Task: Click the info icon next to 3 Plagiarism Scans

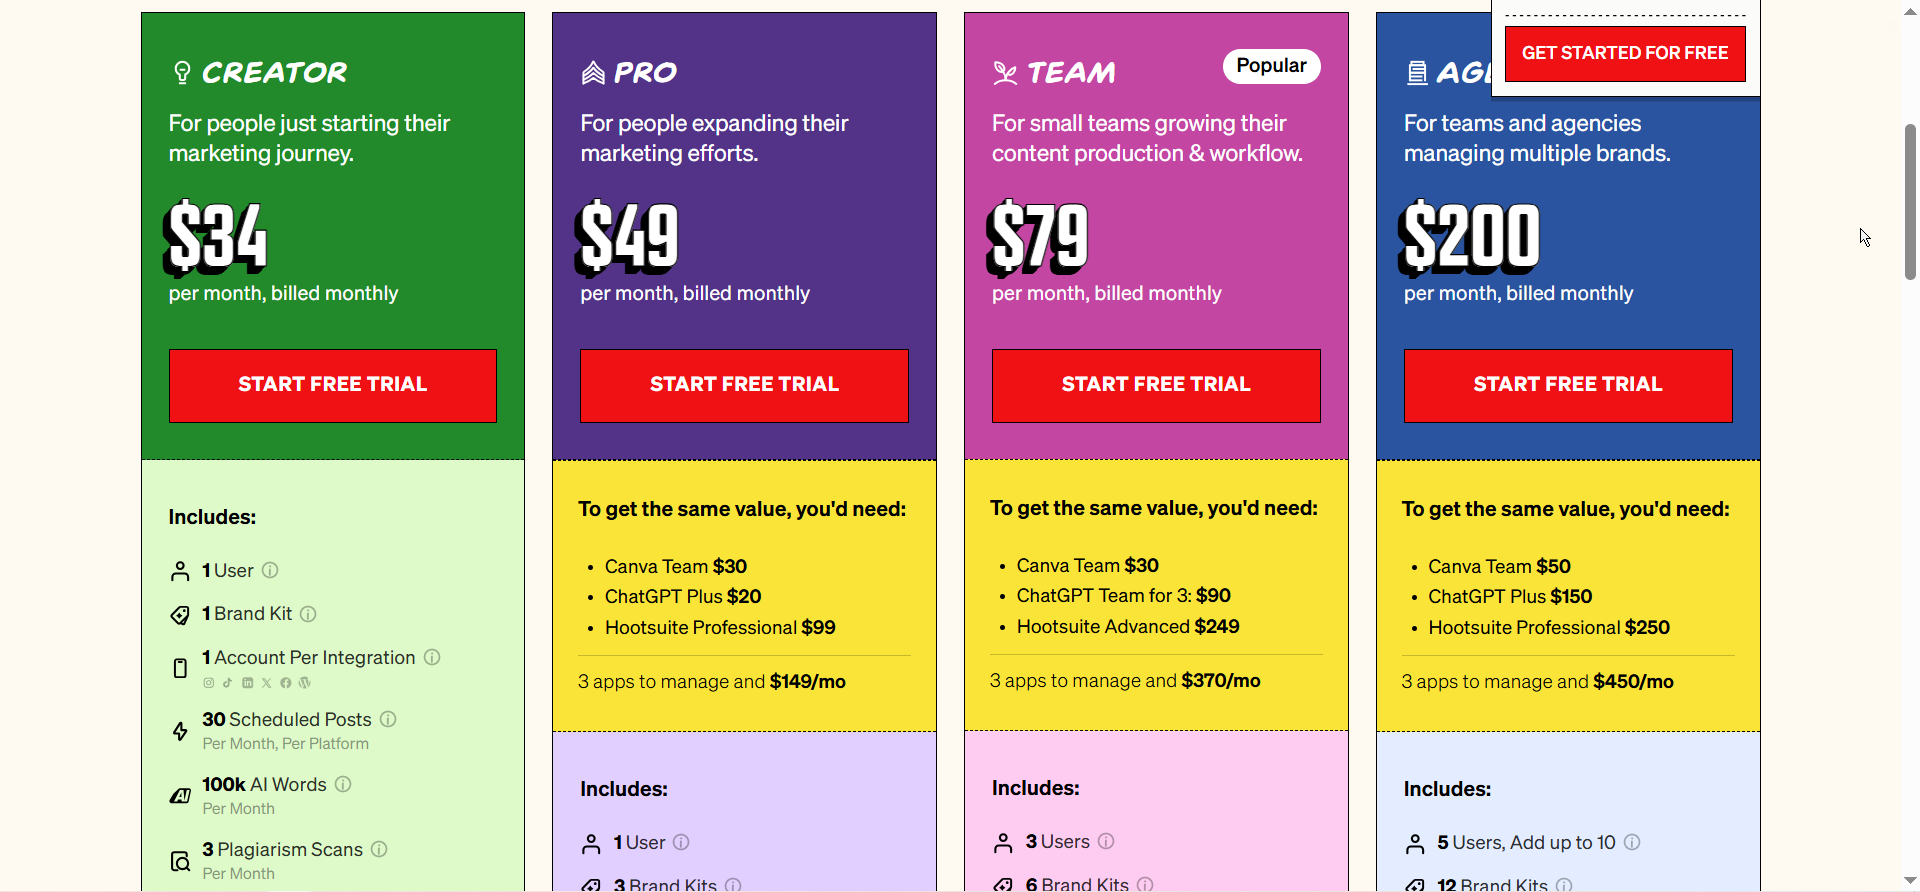Action: click(379, 849)
